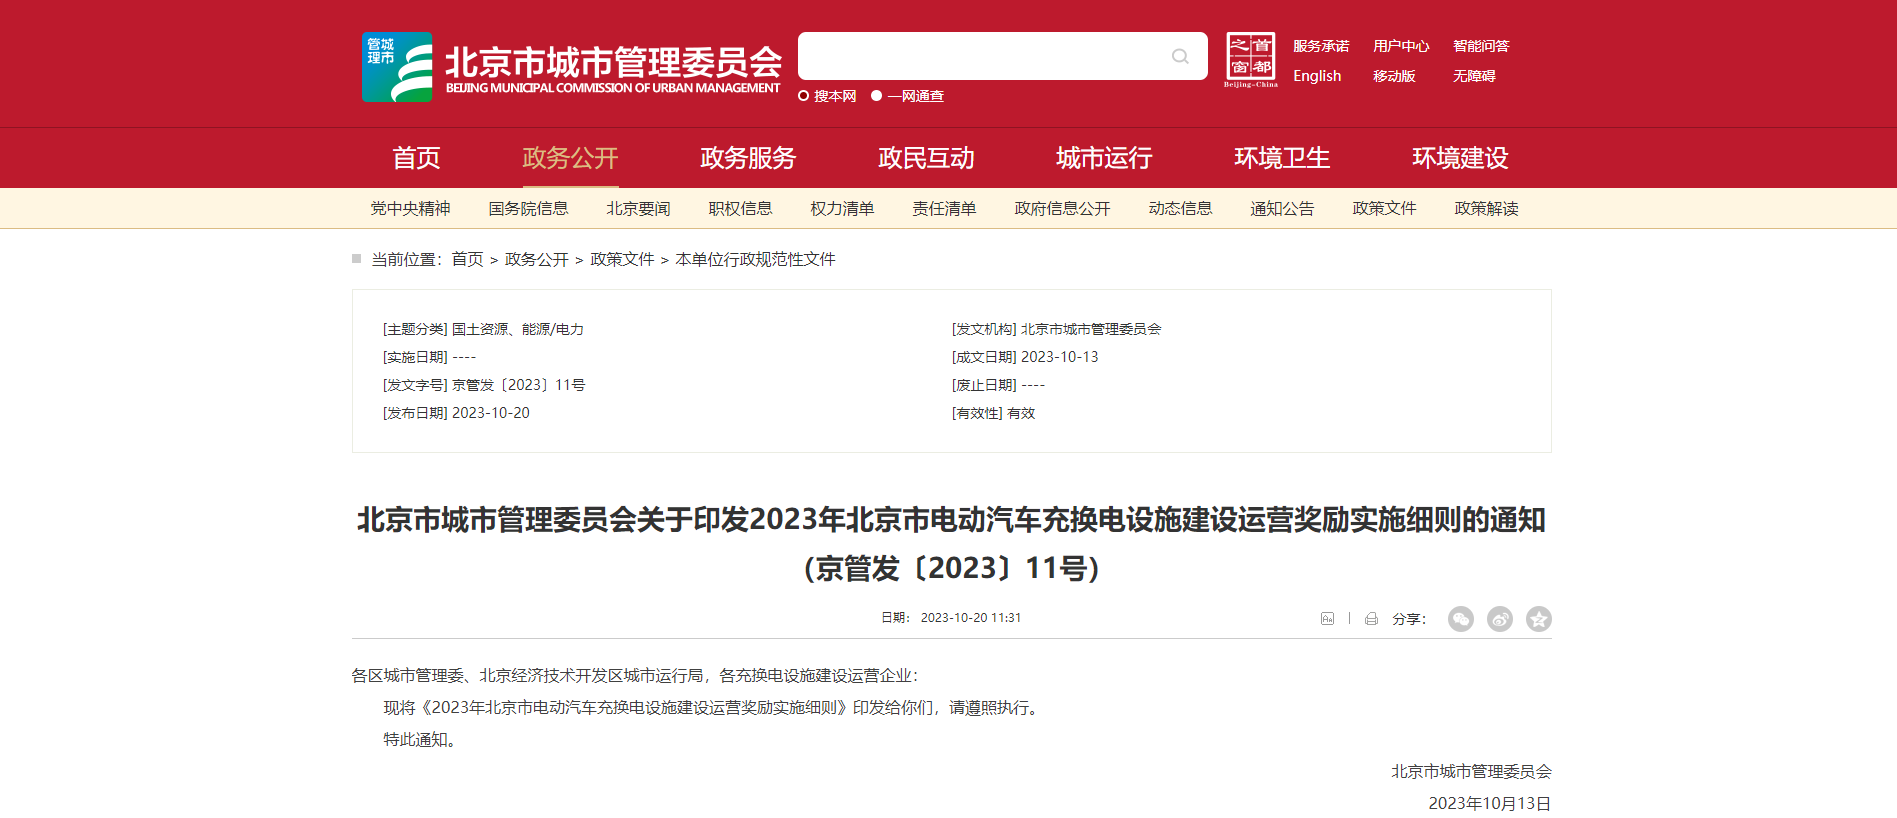The width and height of the screenshot is (1897, 818).
Task: Open the 首都之窗 Beijing-China seal icon
Action: (1250, 60)
